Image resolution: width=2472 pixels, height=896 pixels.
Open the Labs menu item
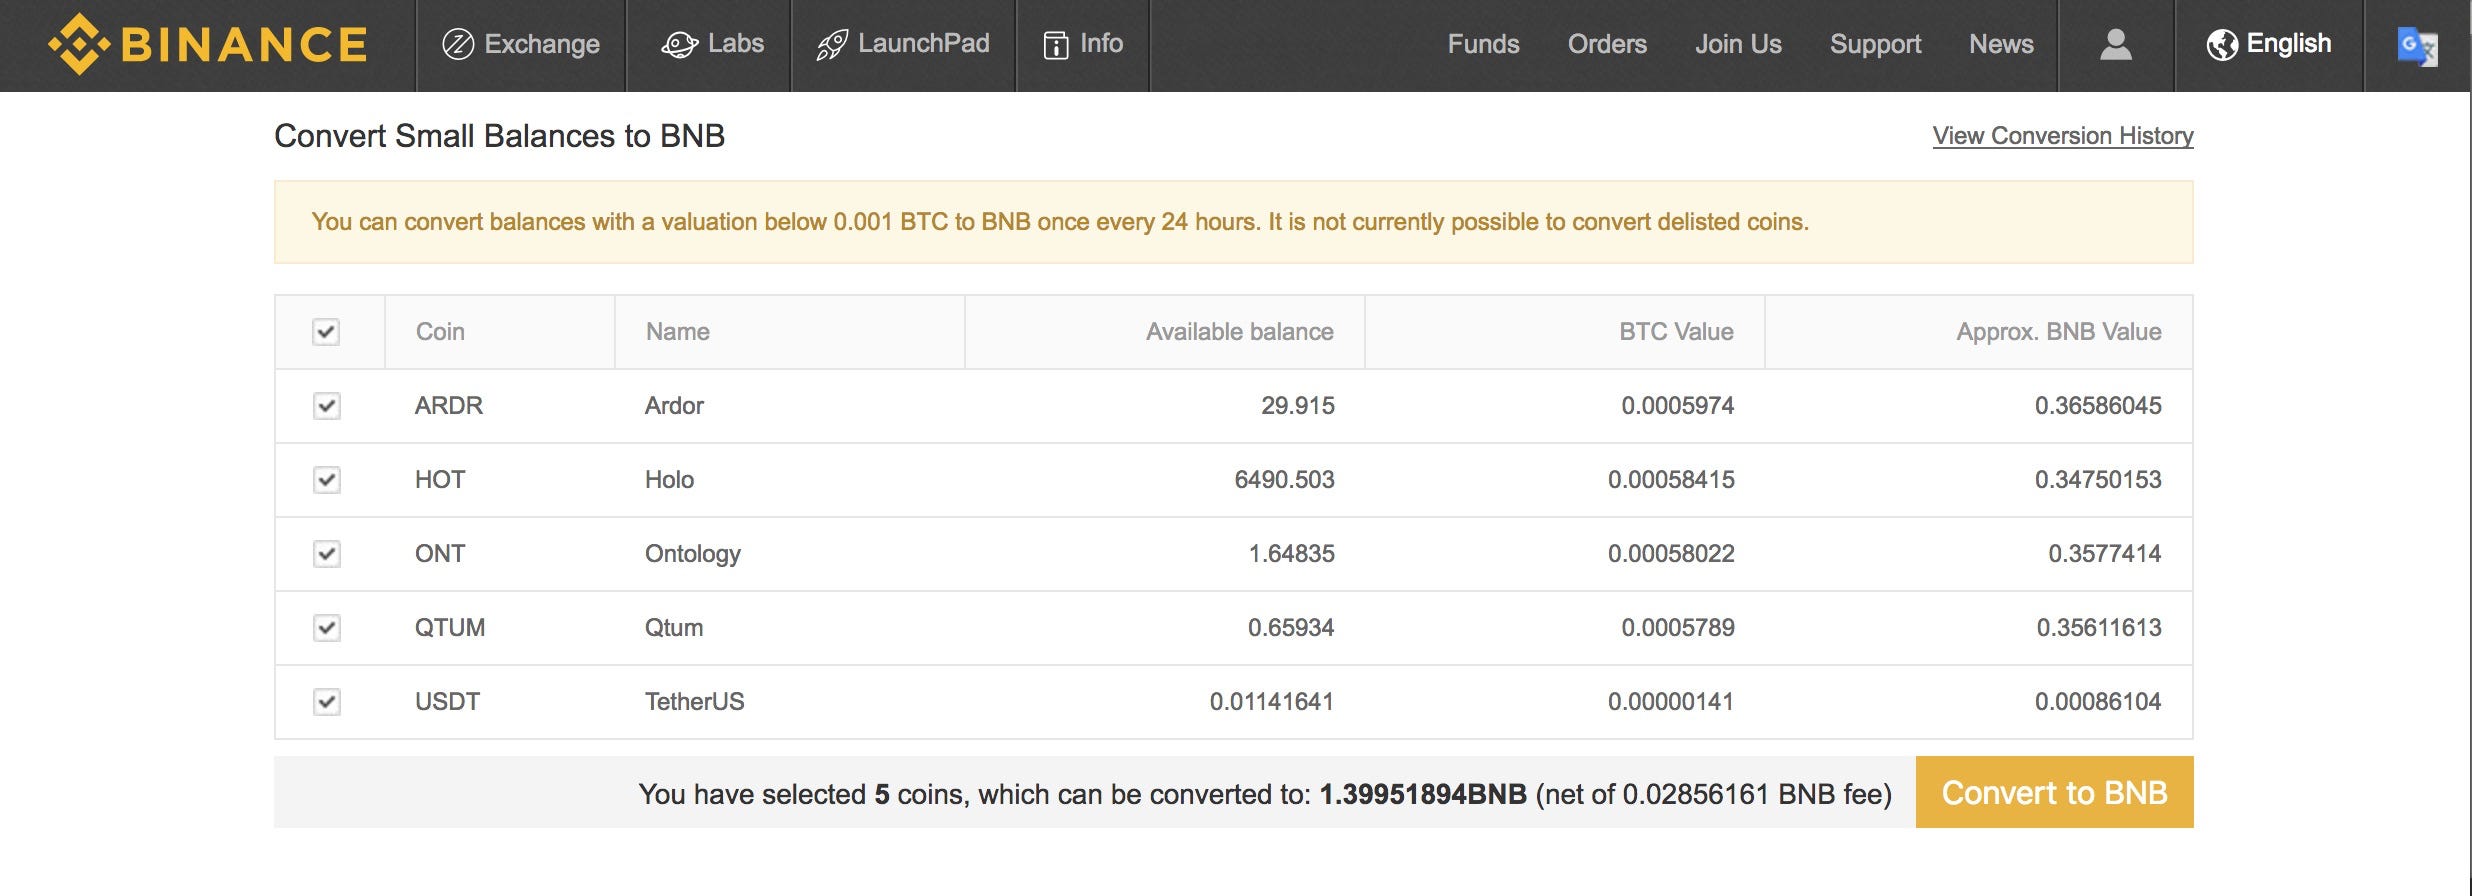712,44
